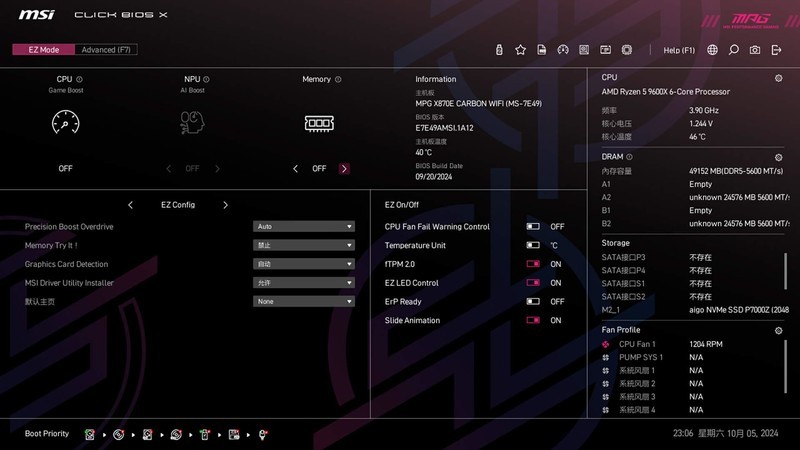Open Hardware Monitor gauge icon in toolbar
This screenshot has height=450, width=800.
pyautogui.click(x=563, y=49)
